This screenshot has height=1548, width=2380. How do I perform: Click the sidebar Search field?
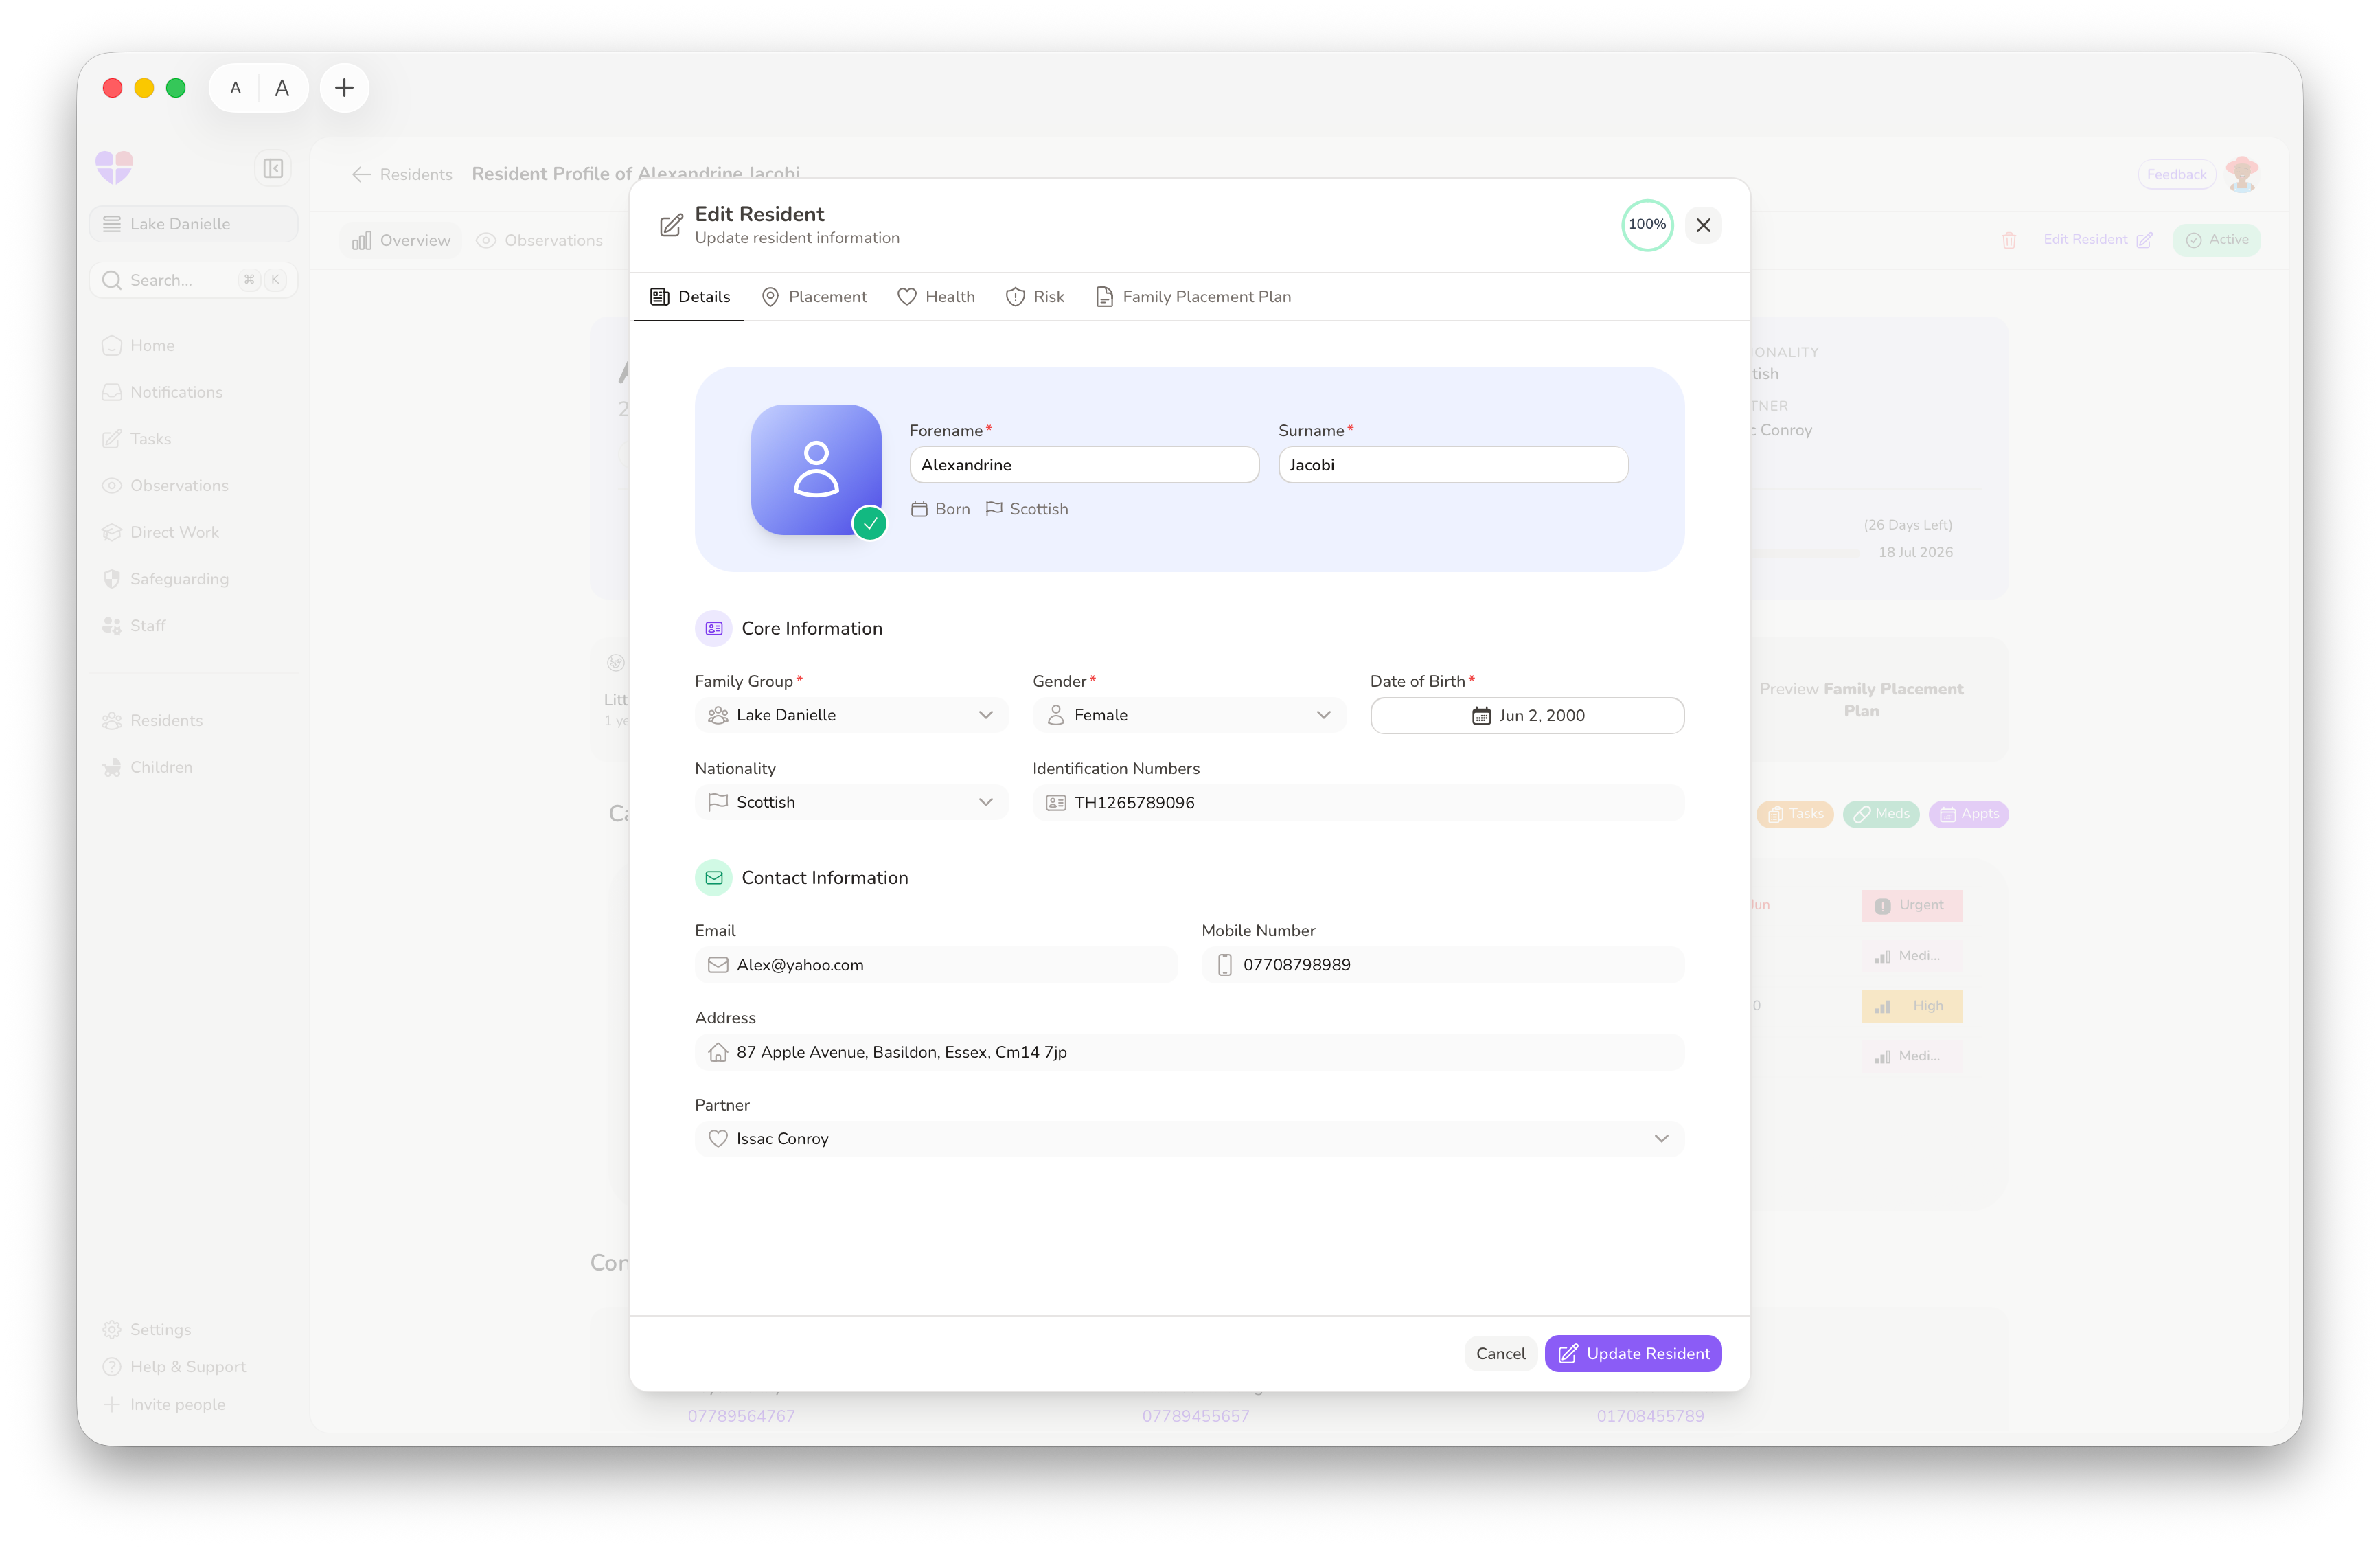194,280
